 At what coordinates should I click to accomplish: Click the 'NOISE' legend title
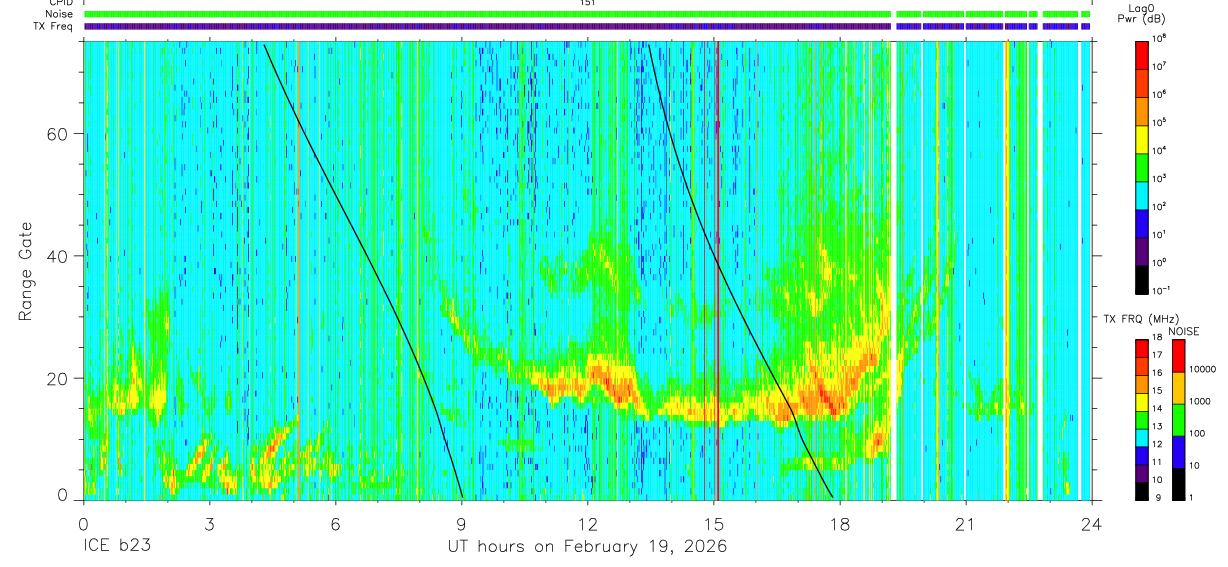(1184, 331)
